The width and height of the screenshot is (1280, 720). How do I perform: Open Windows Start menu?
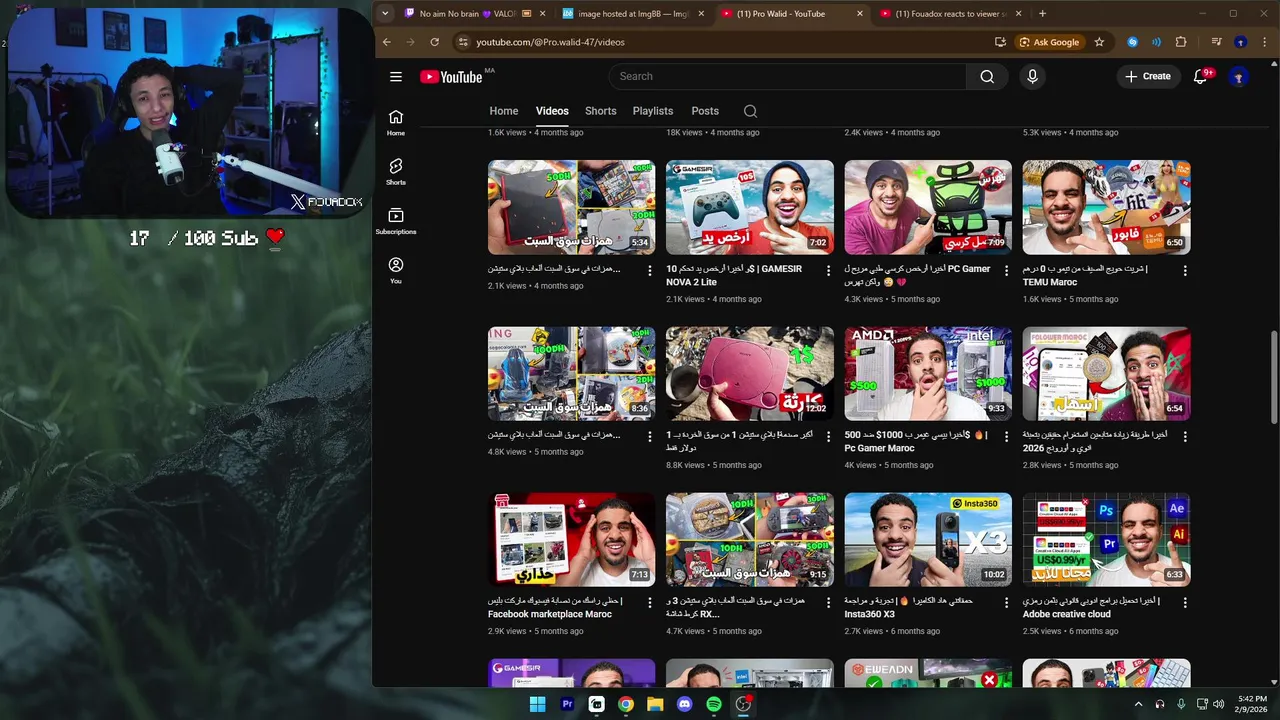(537, 704)
